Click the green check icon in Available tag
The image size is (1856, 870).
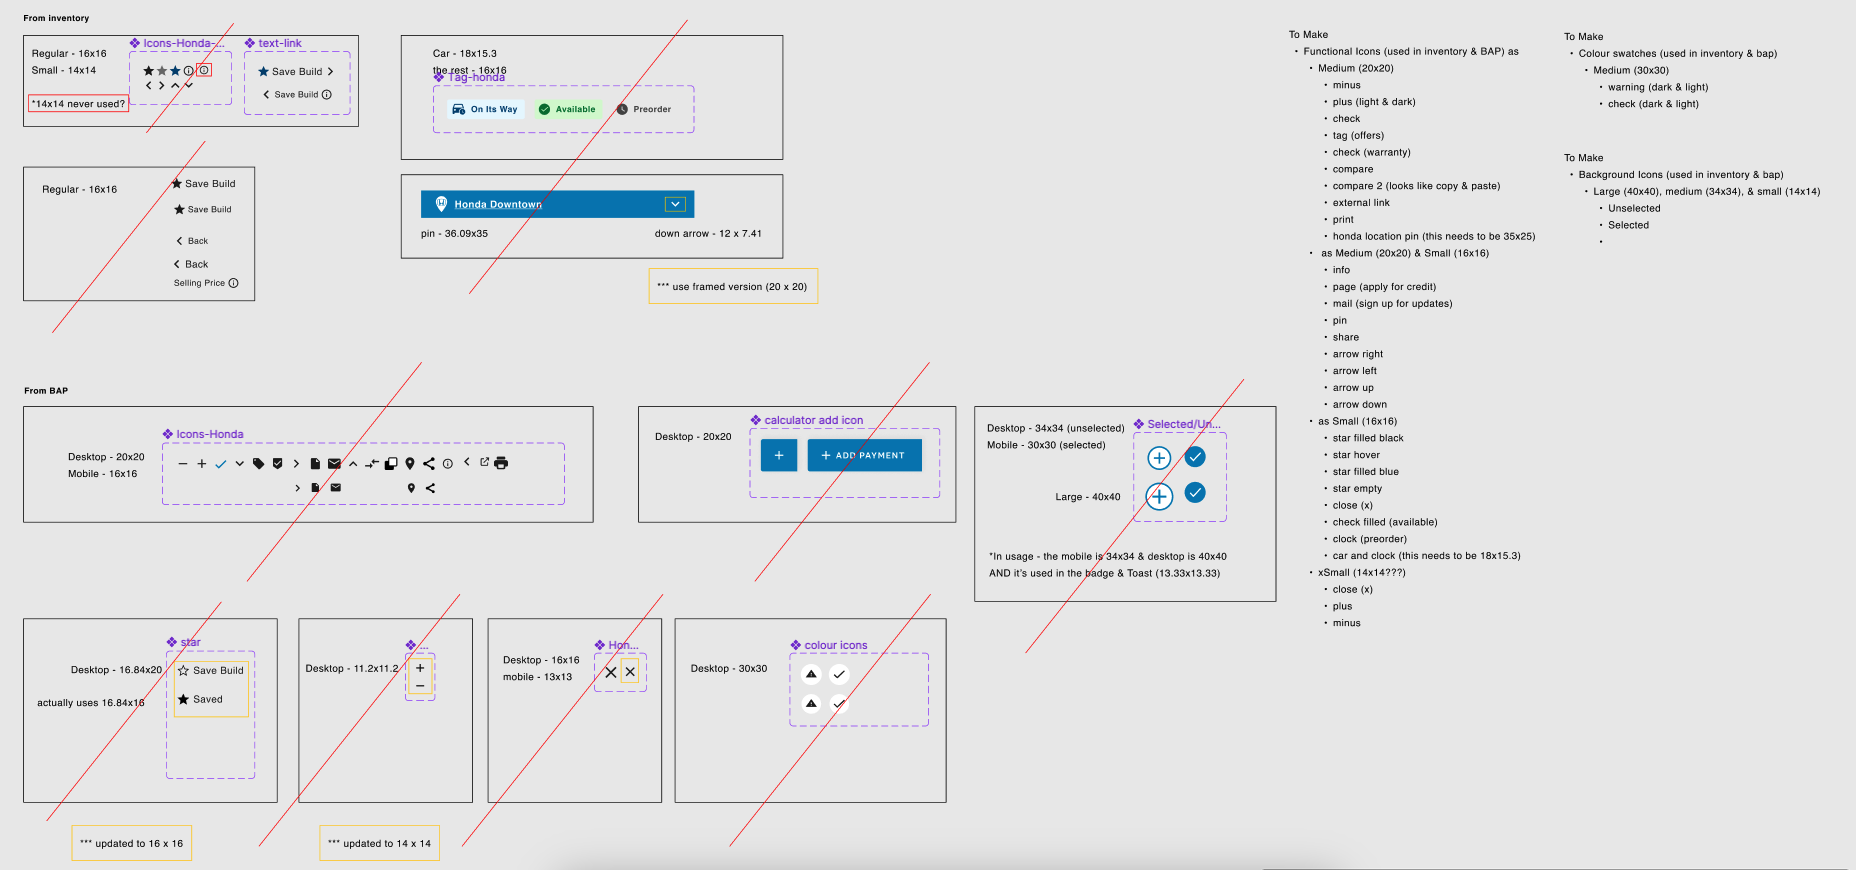544,109
